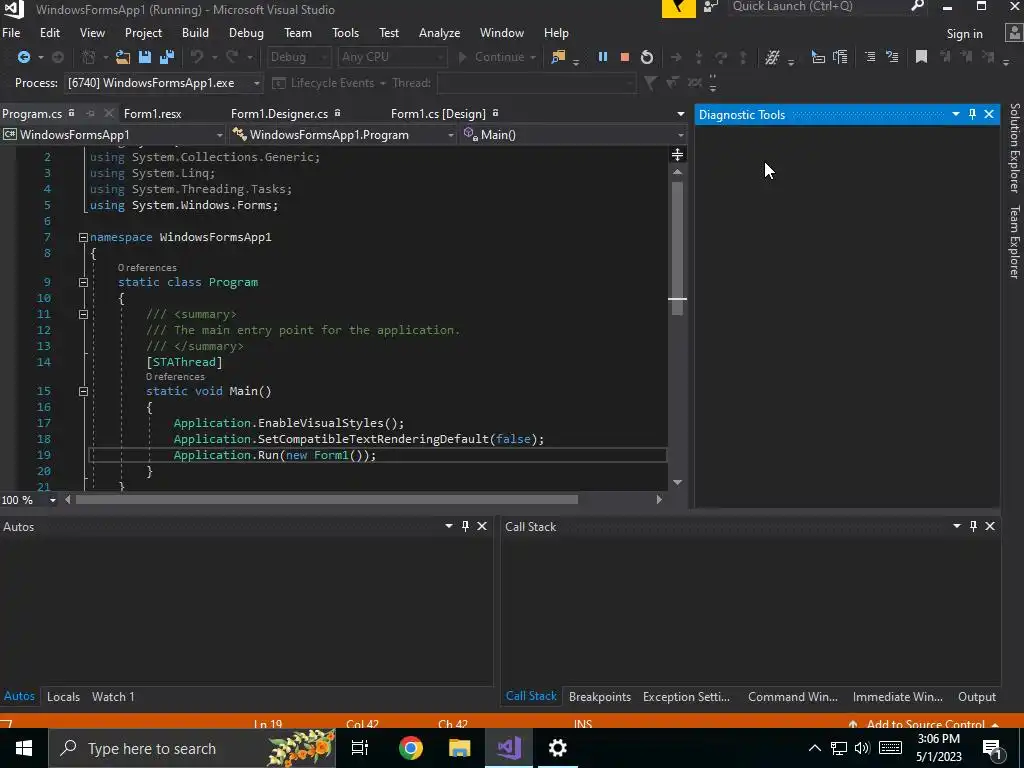Open the Team Explorer side tab

[x=1014, y=242]
